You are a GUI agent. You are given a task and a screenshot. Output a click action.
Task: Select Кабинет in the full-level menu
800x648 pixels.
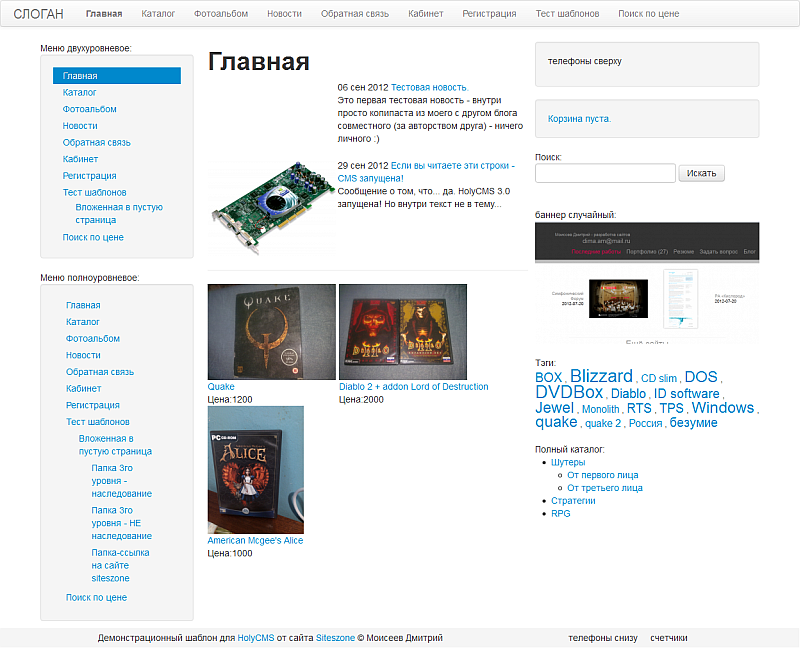(x=84, y=388)
